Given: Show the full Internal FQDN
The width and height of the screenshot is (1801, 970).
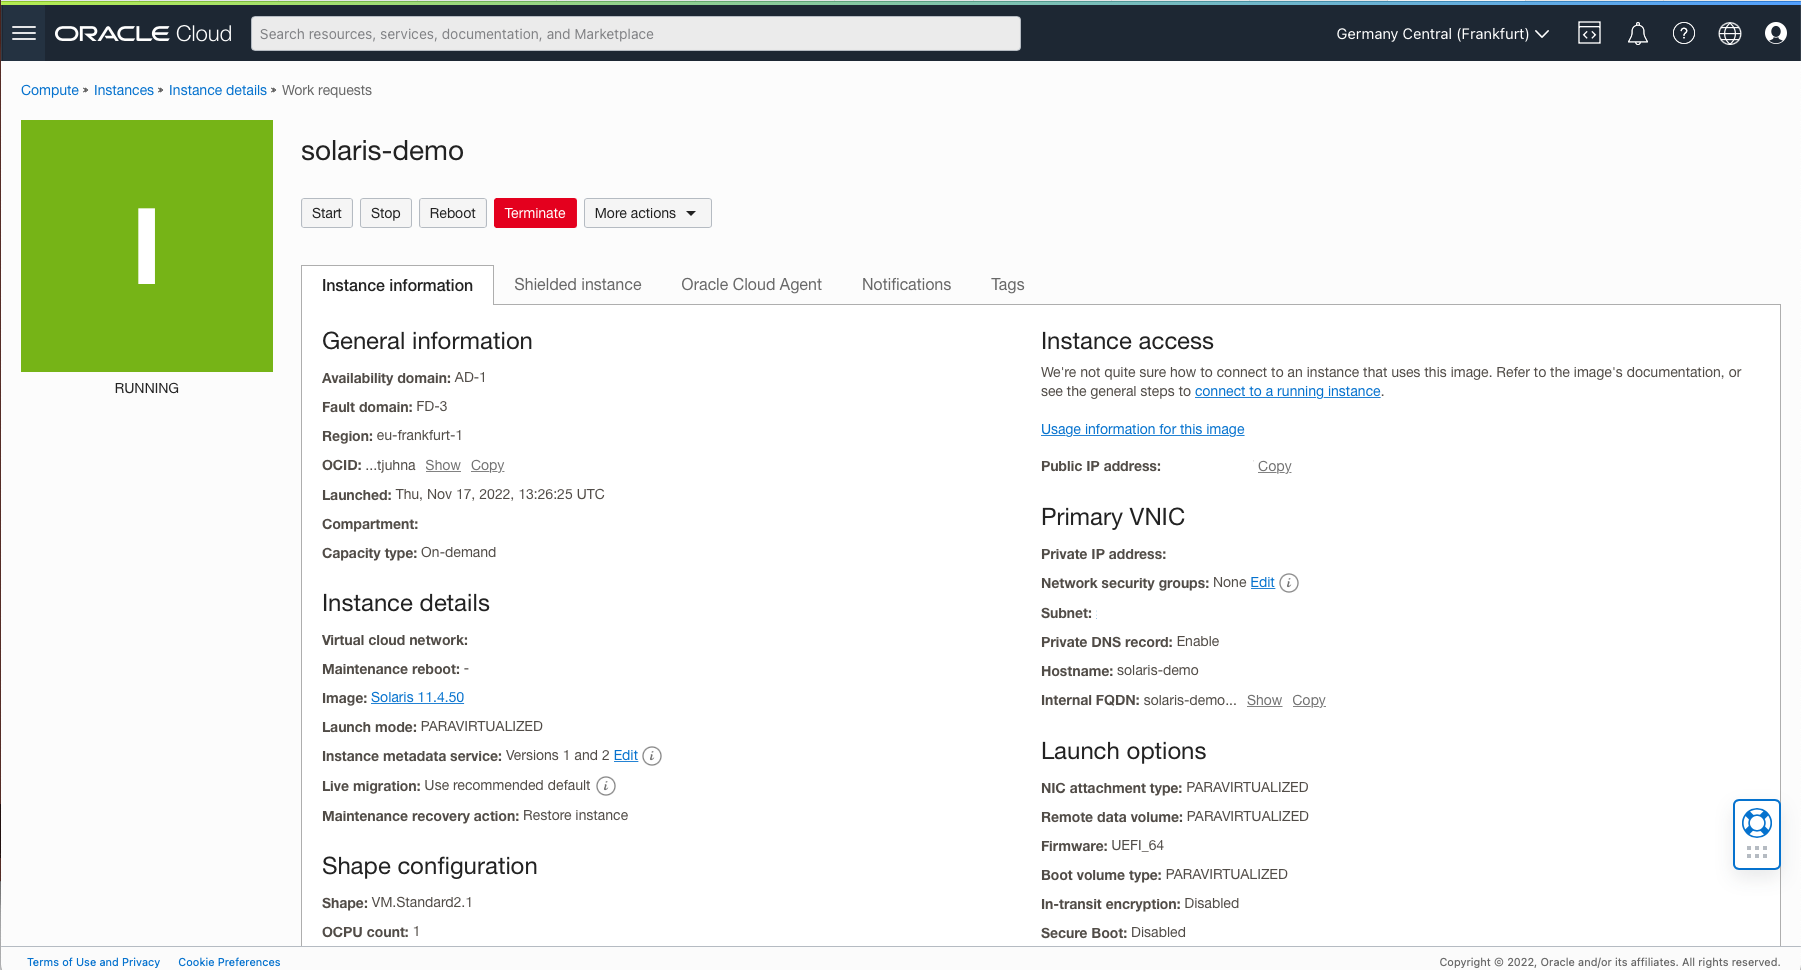Looking at the screenshot, I should click(1264, 700).
